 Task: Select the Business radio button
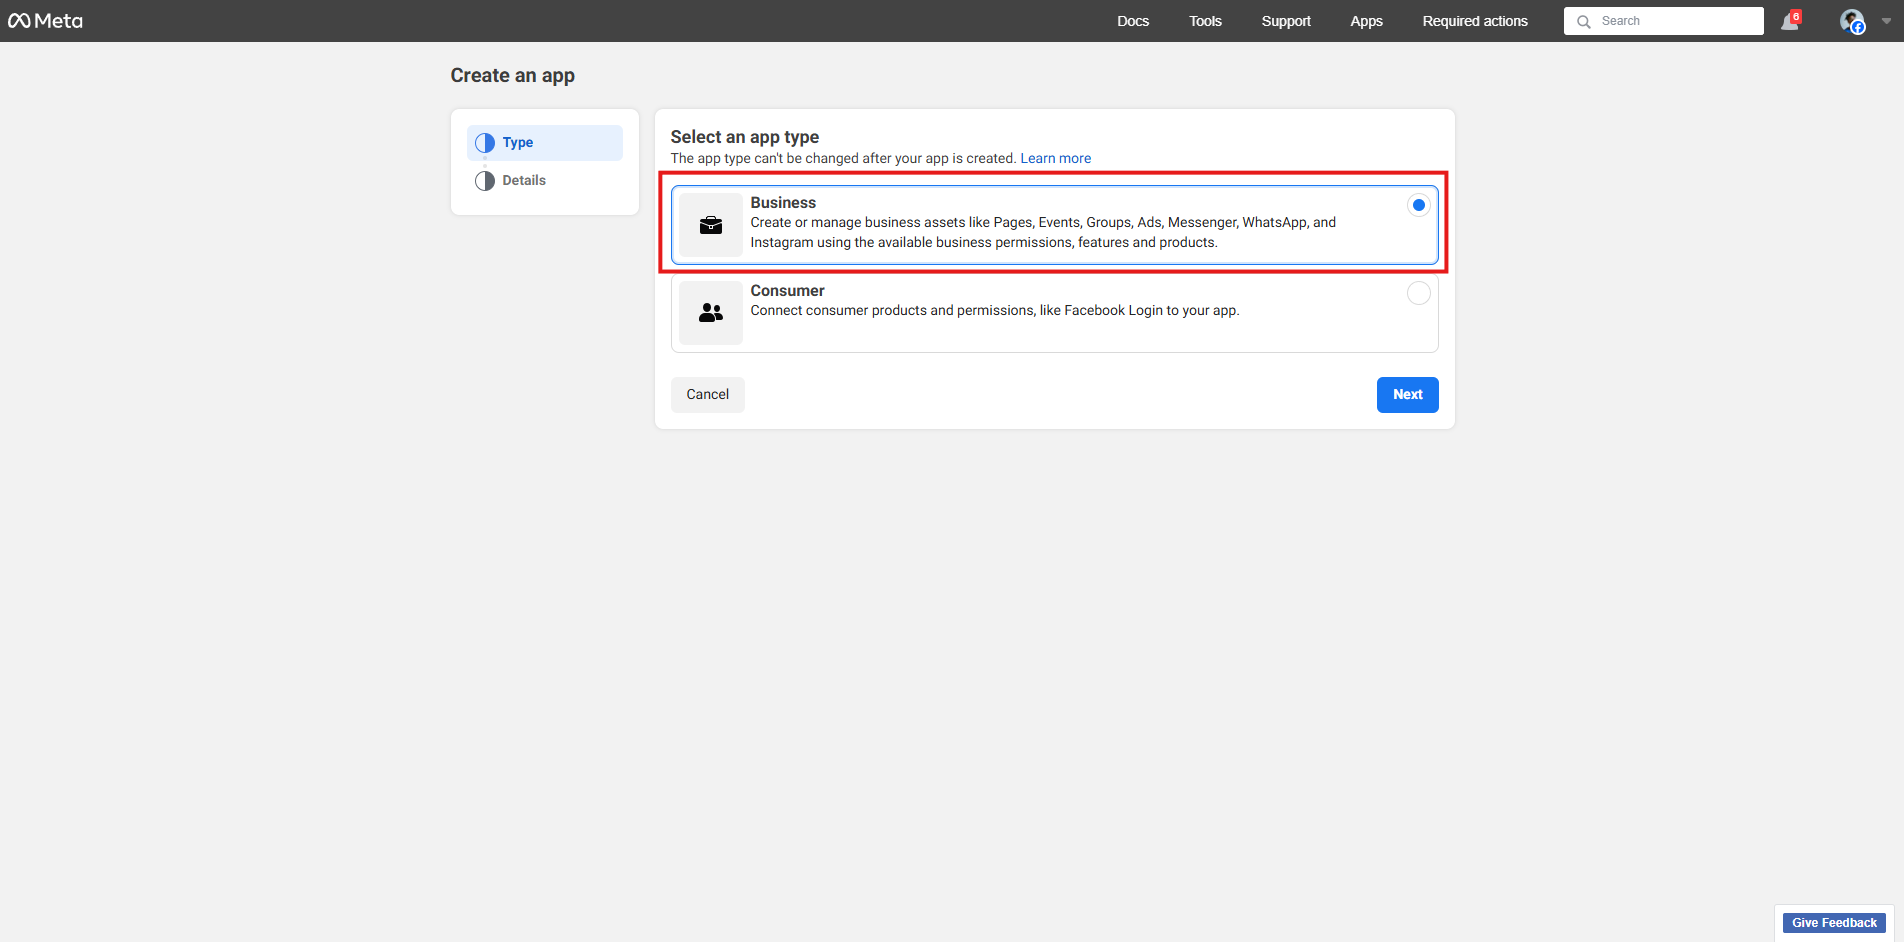point(1418,205)
